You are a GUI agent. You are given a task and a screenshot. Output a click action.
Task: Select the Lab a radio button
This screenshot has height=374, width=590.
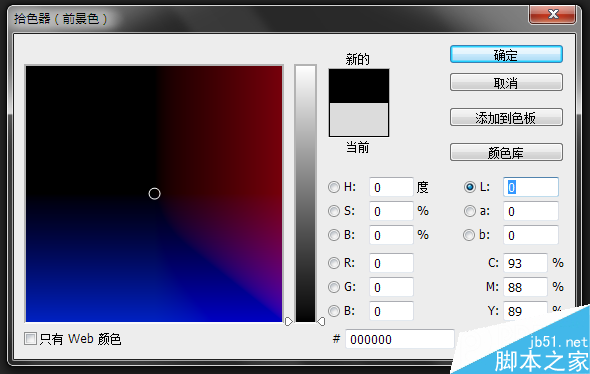(470, 211)
